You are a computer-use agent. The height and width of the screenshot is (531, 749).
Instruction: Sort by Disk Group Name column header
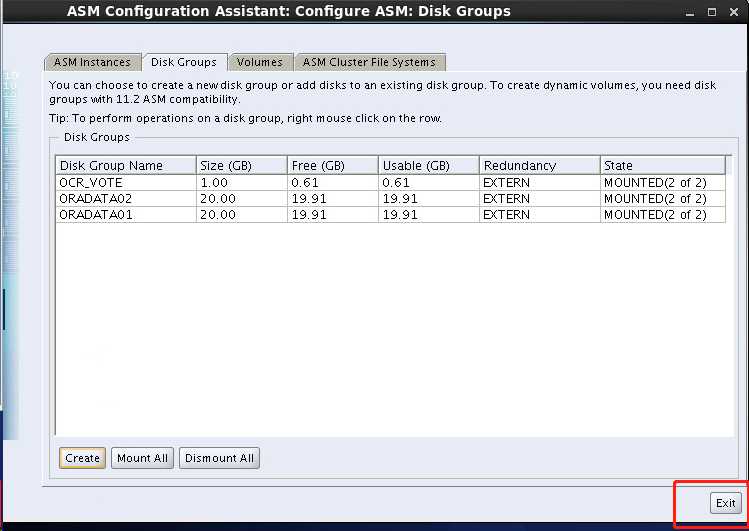126,165
